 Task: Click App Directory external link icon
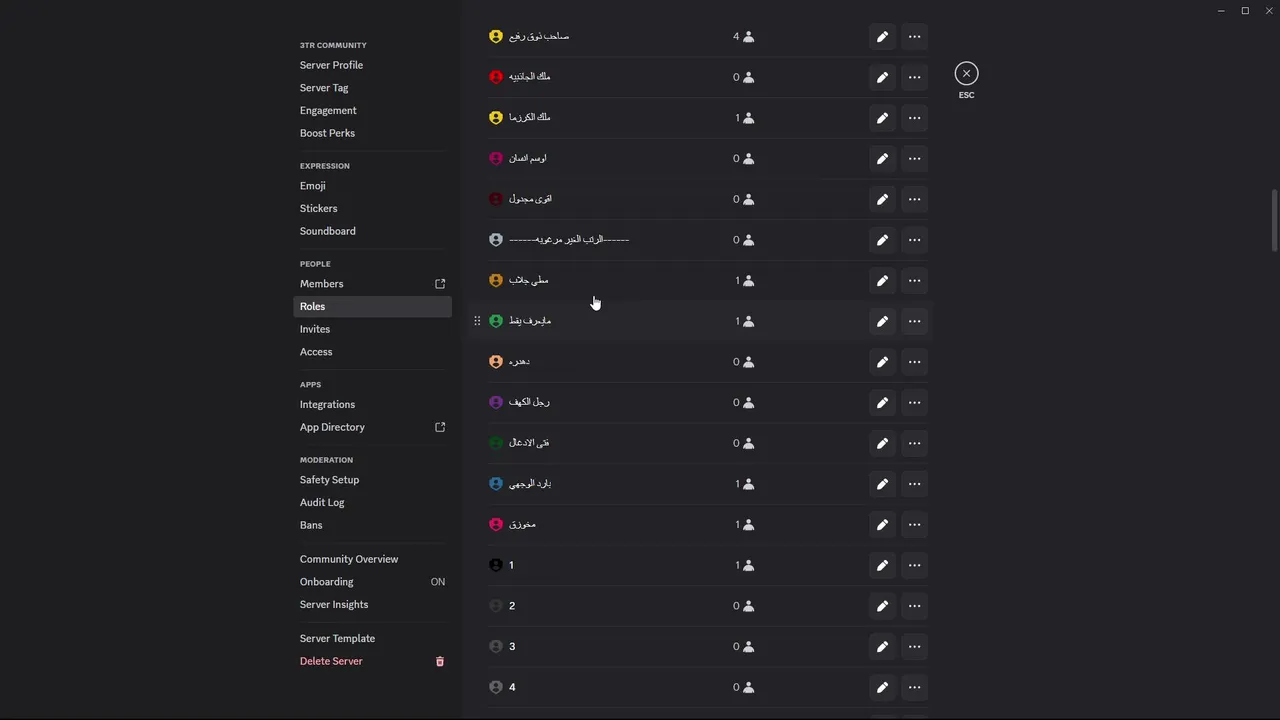pos(439,427)
